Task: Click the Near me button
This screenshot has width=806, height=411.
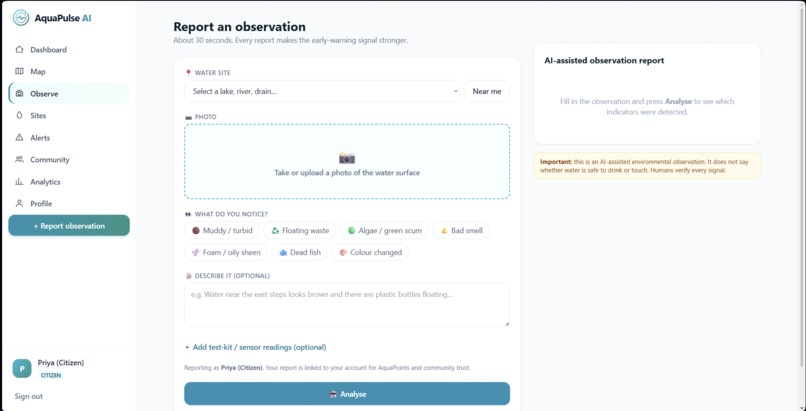Action: pyautogui.click(x=487, y=91)
